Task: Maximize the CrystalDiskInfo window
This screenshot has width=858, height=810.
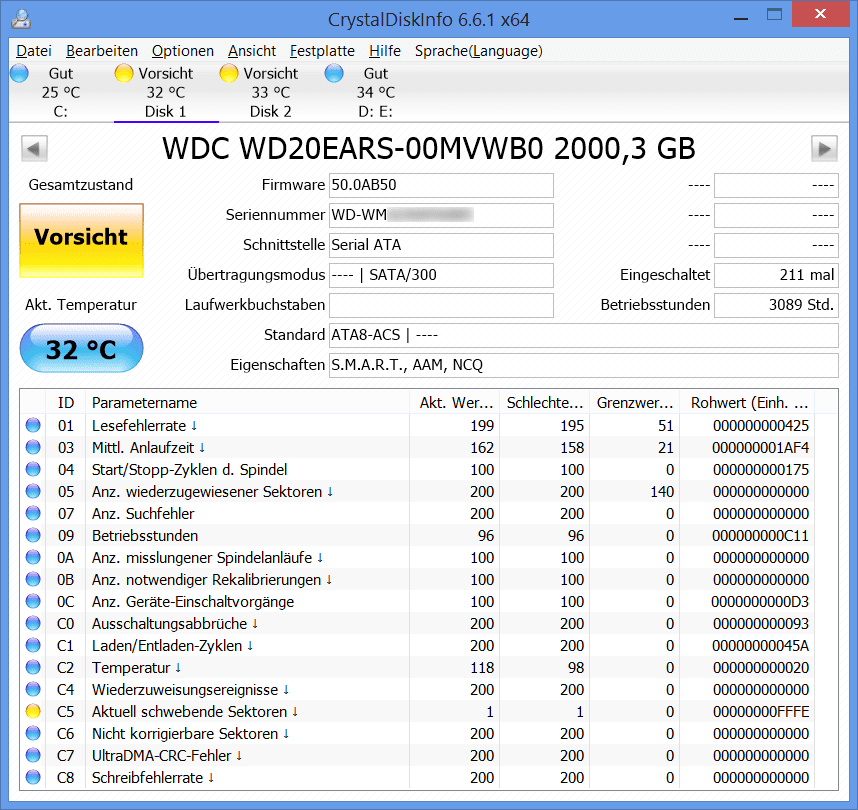Action: 774,15
